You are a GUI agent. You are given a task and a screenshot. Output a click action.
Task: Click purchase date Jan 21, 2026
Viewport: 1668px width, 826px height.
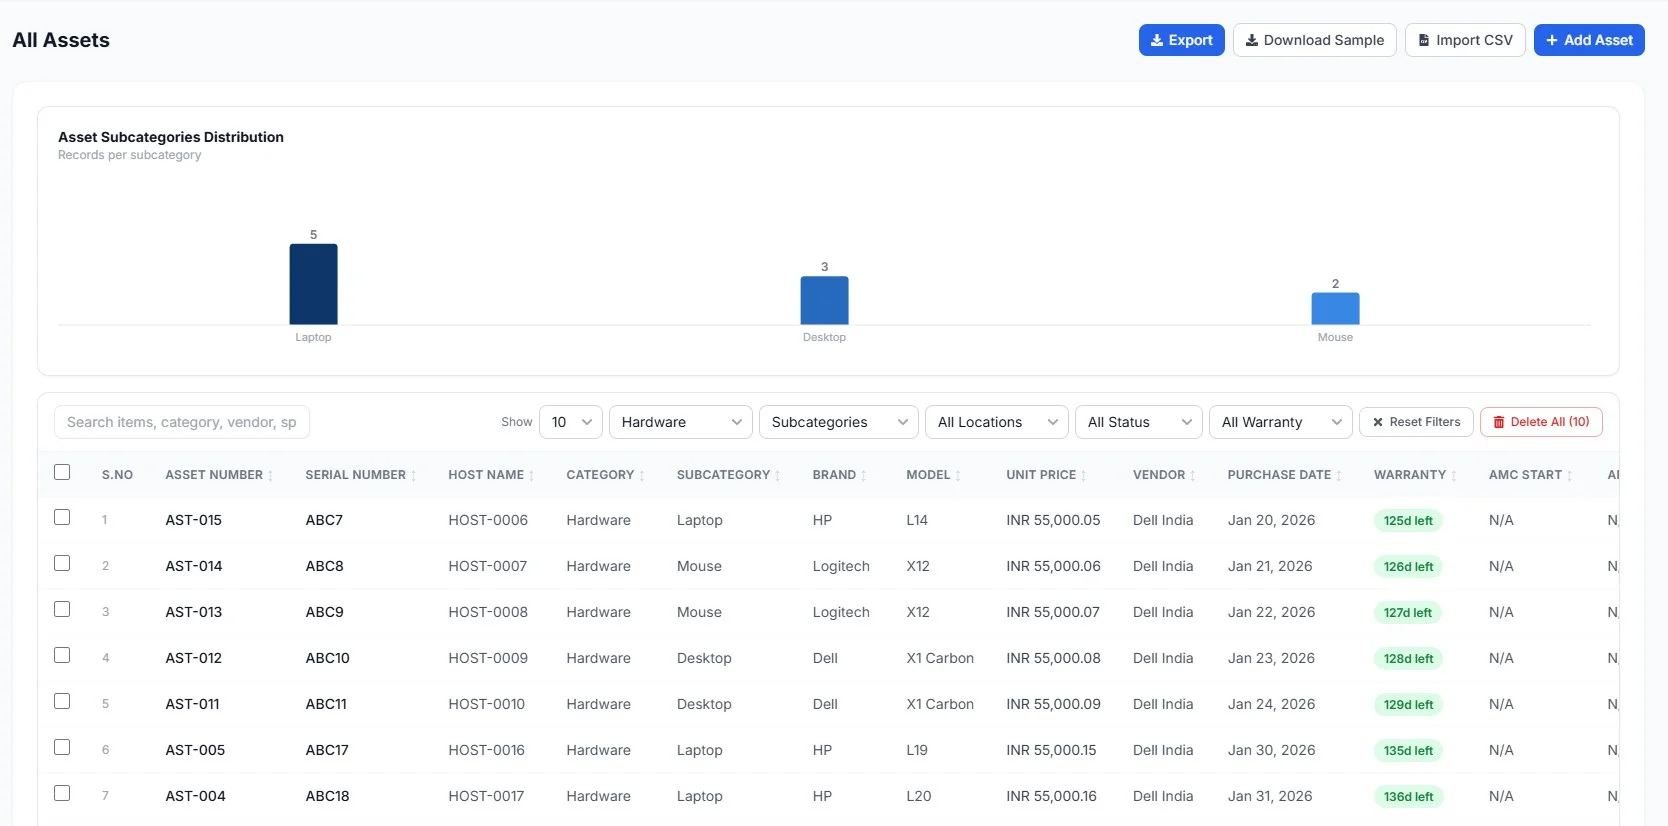[1270, 566]
